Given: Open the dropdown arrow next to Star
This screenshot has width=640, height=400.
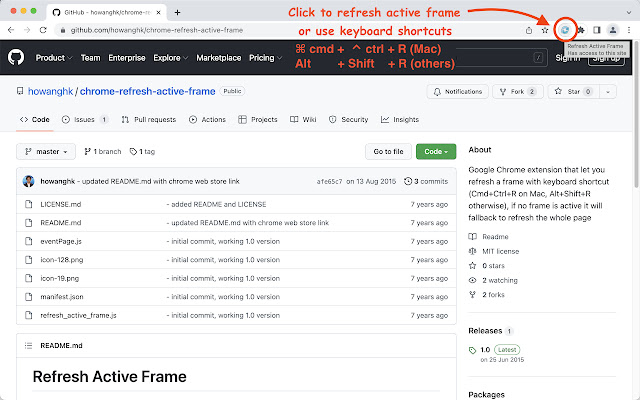Looking at the screenshot, I should tap(608, 92).
